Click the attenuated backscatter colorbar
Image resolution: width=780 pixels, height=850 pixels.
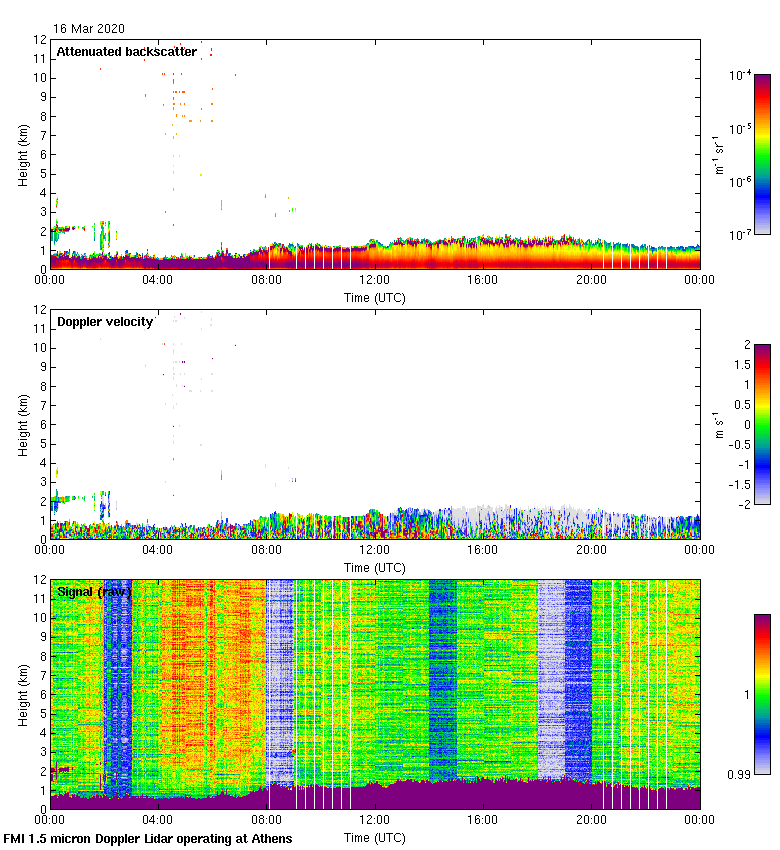[x=762, y=154]
